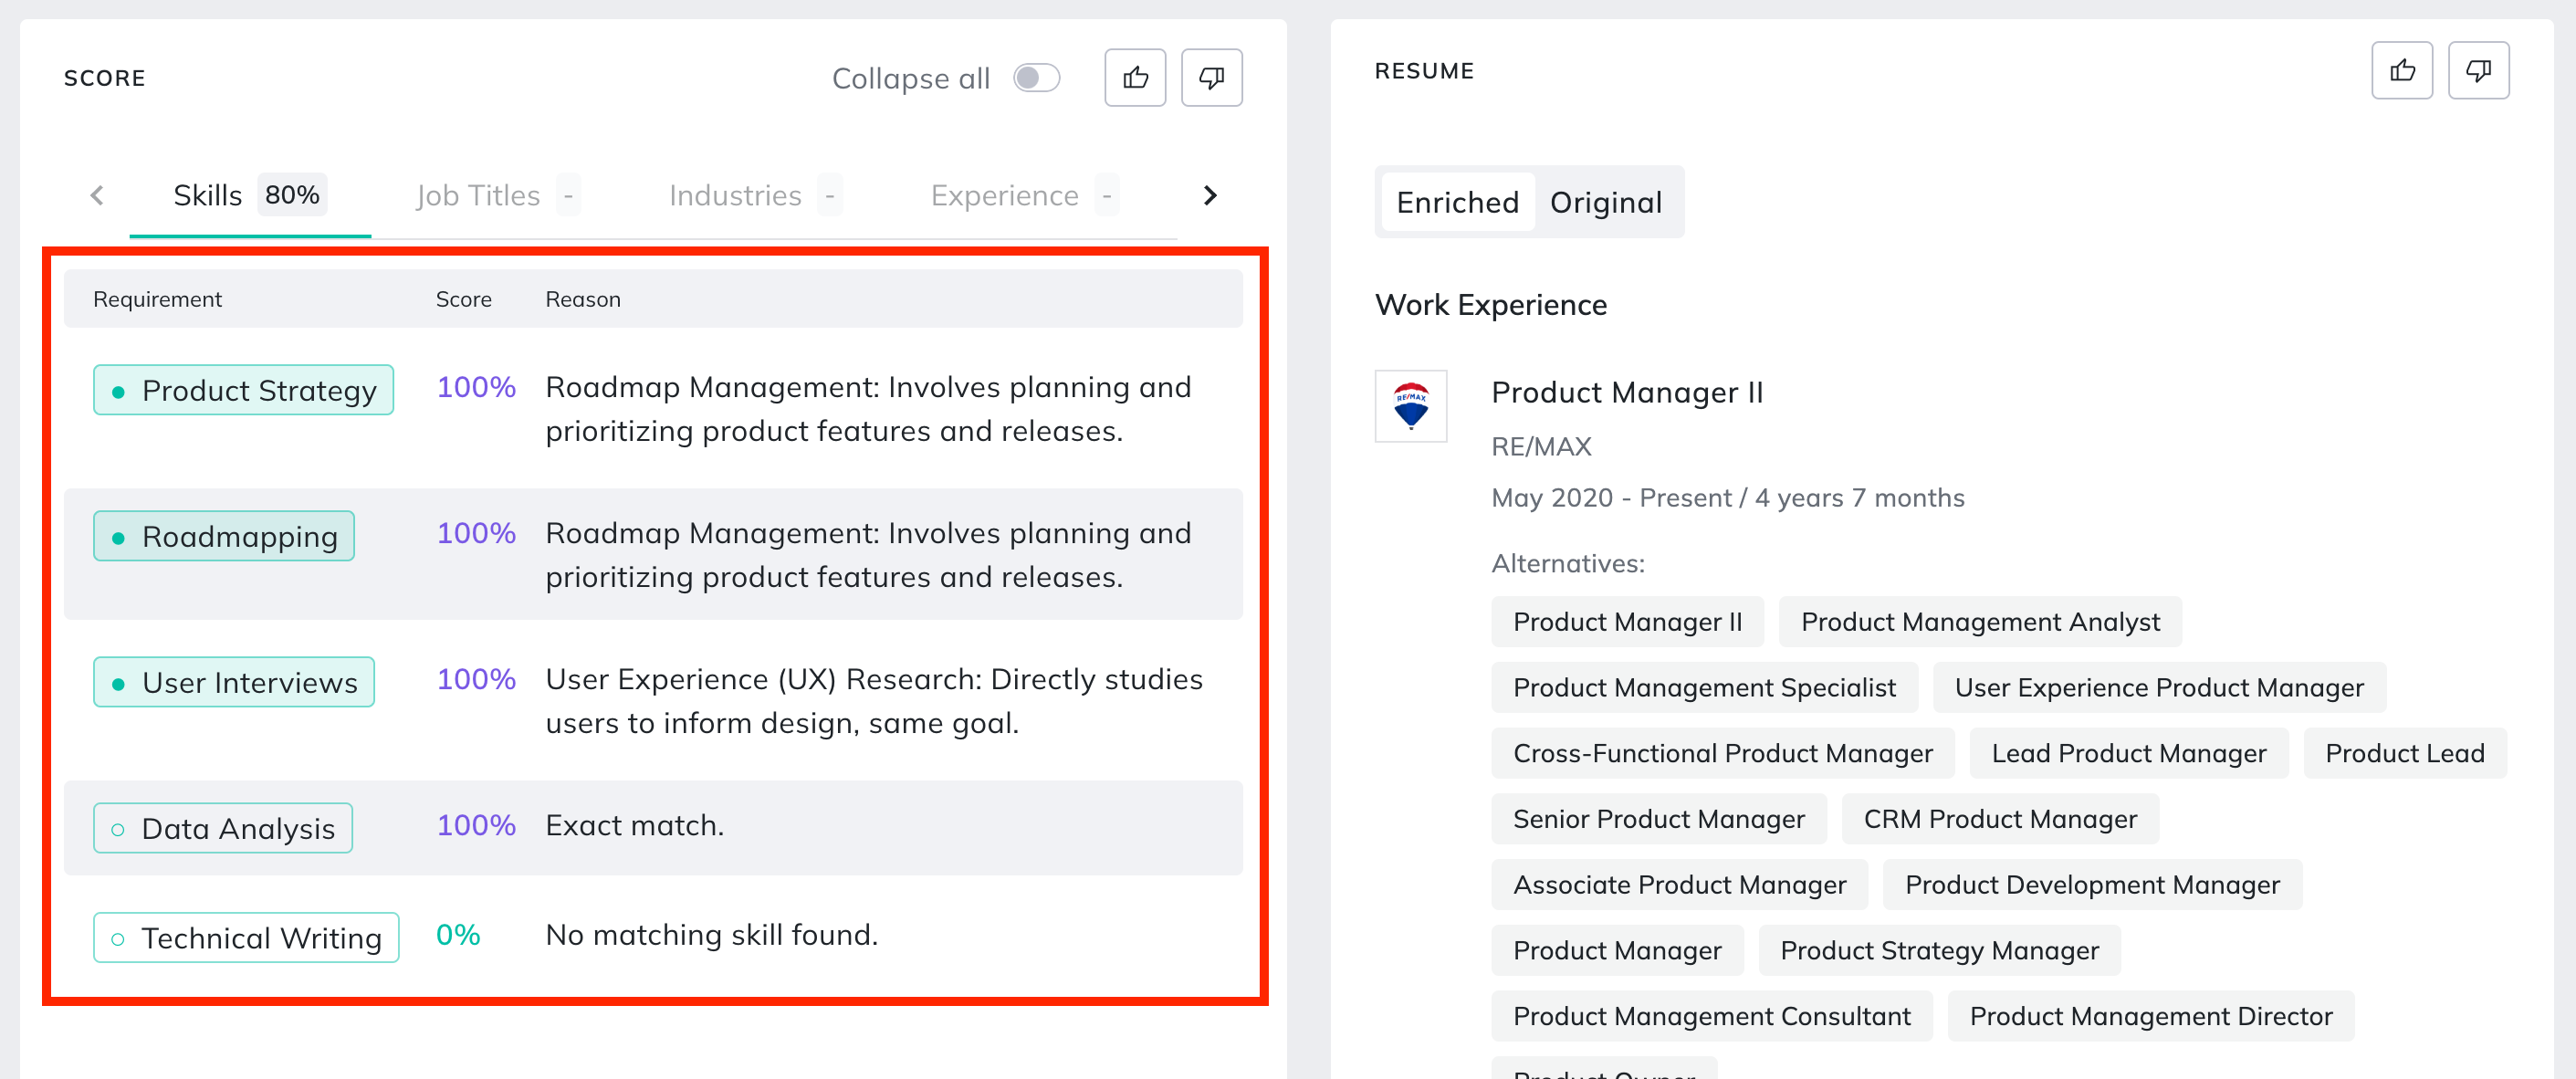Open the Skills tab
Screen dimensions: 2576x1079
(x=250, y=195)
